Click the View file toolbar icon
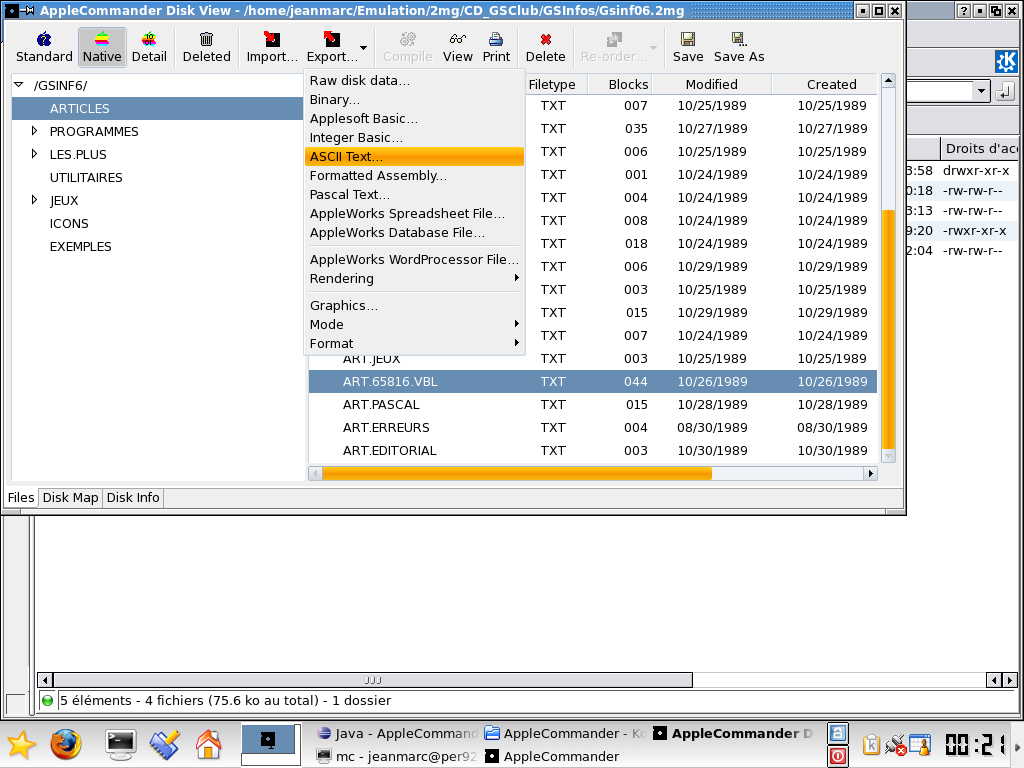 457,47
